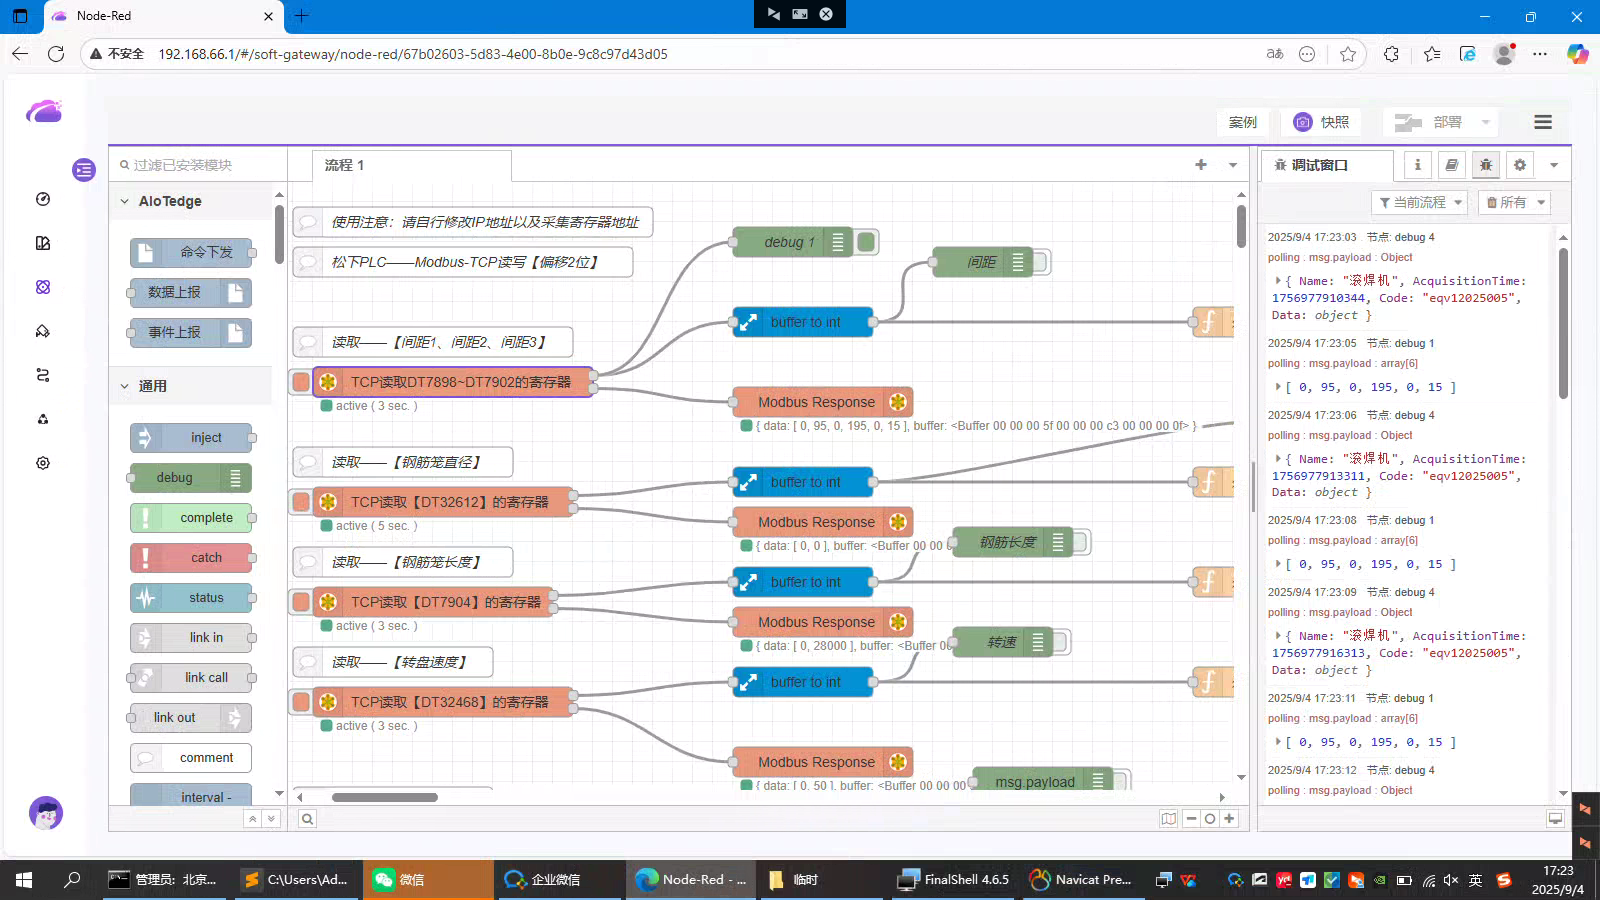Trigger the TCP读取【DT32468】 node button
1600x900 pixels.
(x=301, y=702)
